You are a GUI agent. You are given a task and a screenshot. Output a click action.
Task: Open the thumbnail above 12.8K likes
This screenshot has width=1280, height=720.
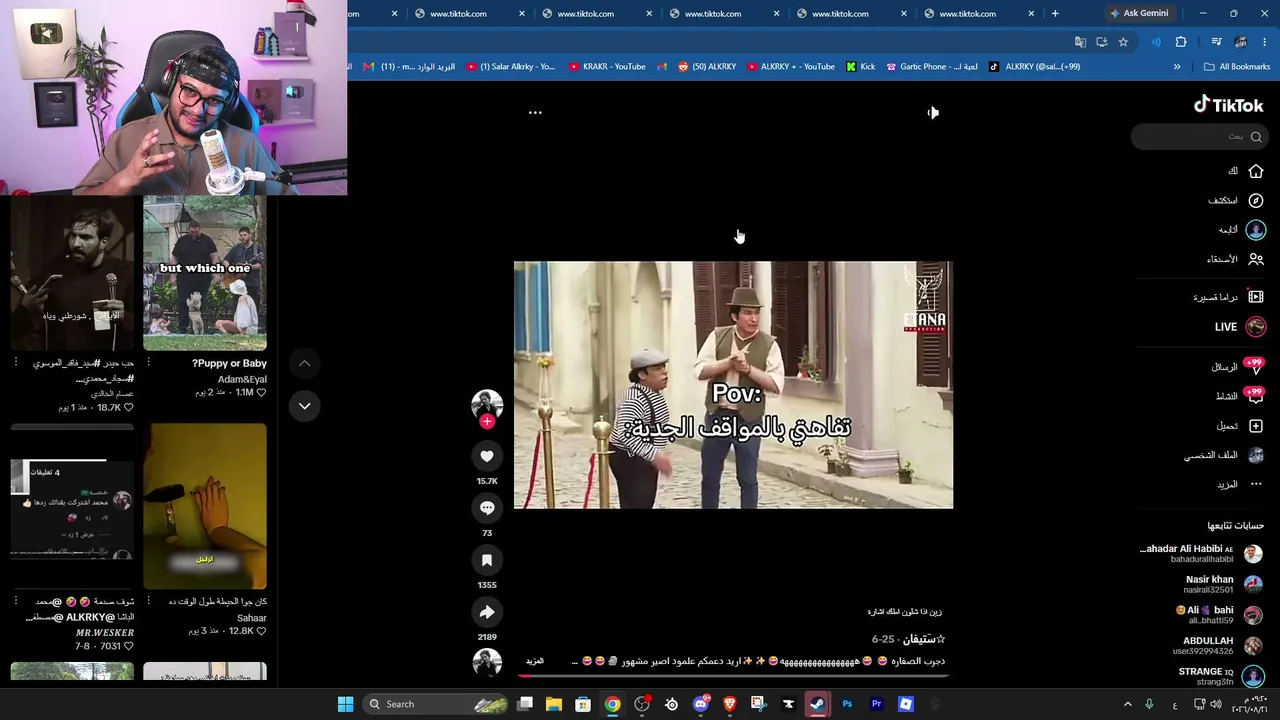(x=205, y=506)
